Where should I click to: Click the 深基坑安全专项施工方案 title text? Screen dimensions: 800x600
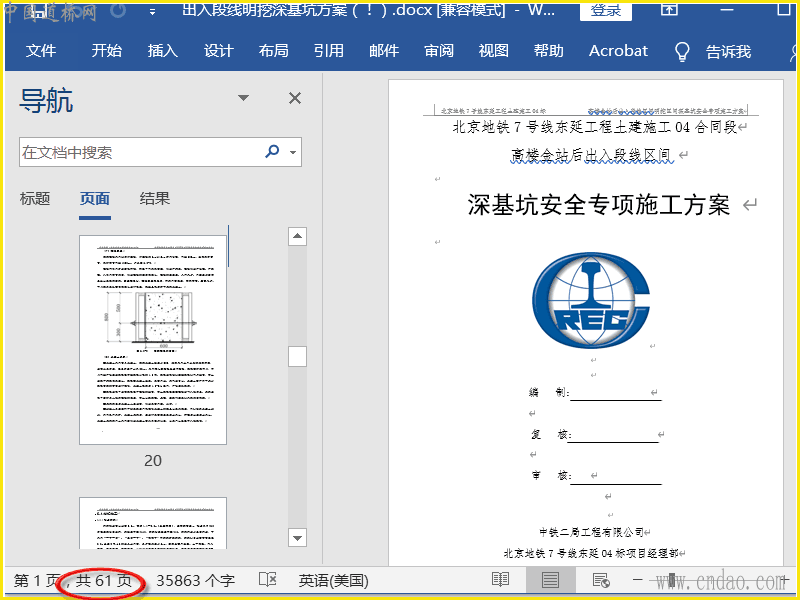(x=598, y=205)
